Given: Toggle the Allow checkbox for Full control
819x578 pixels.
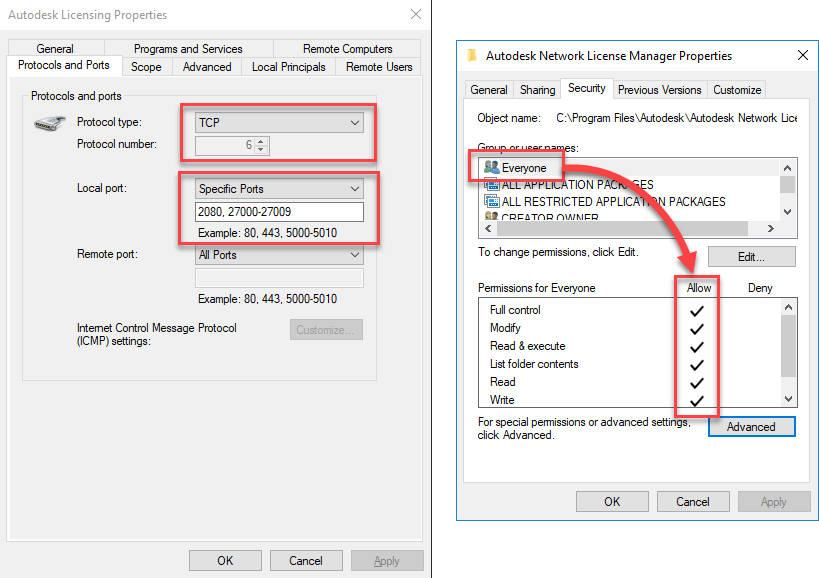Looking at the screenshot, I should click(697, 310).
